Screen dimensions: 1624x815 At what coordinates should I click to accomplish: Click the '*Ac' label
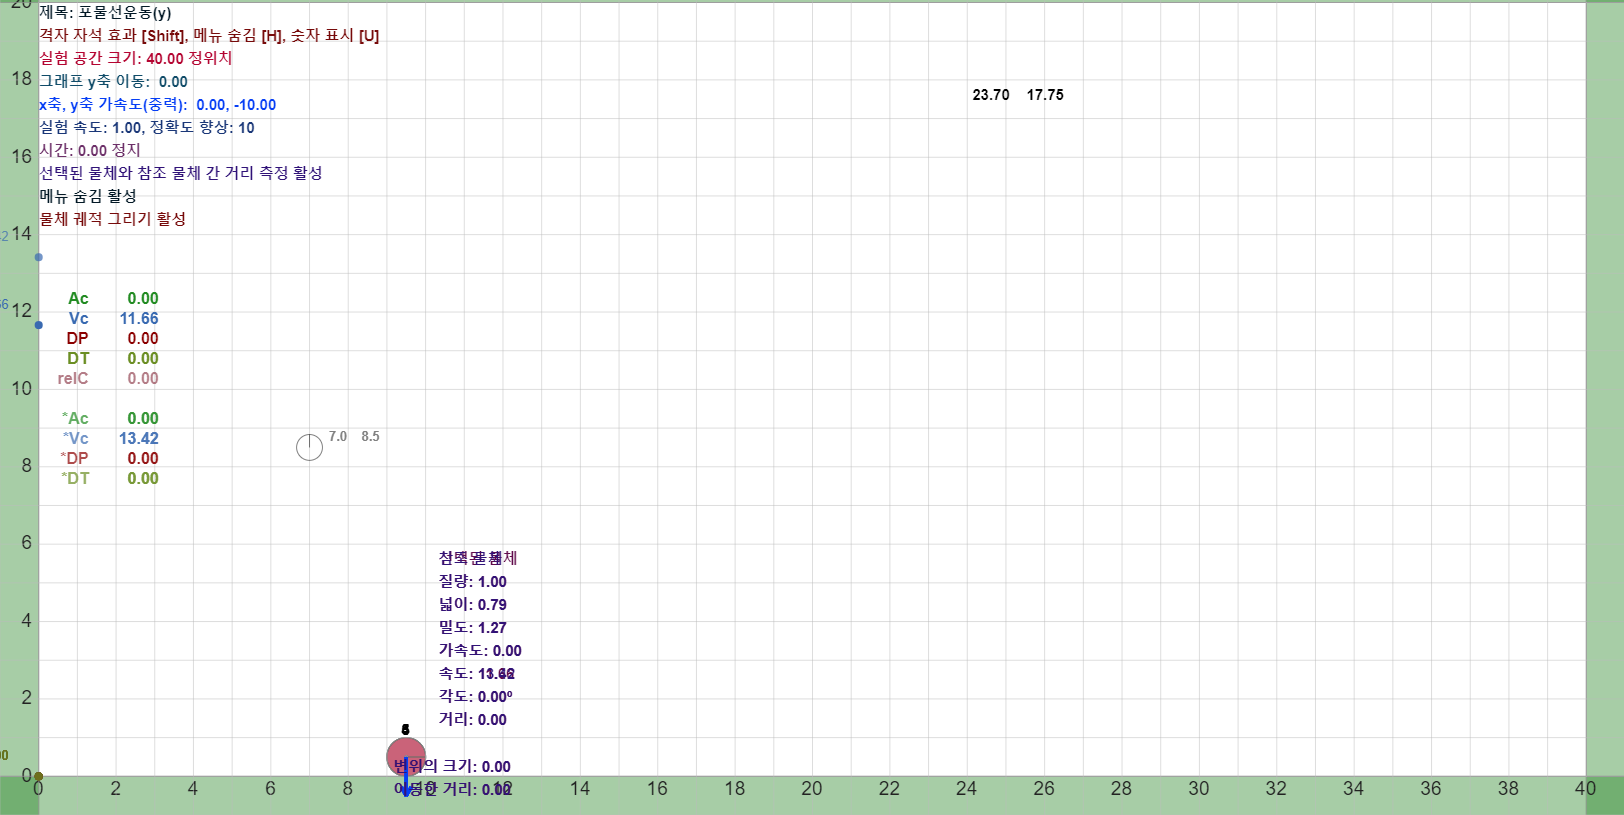click(x=75, y=418)
